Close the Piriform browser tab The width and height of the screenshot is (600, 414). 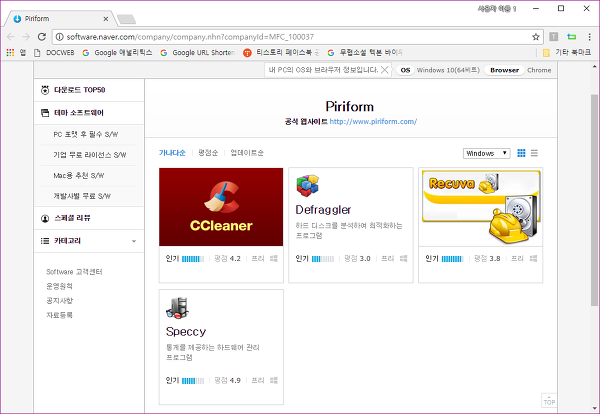[x=106, y=19]
